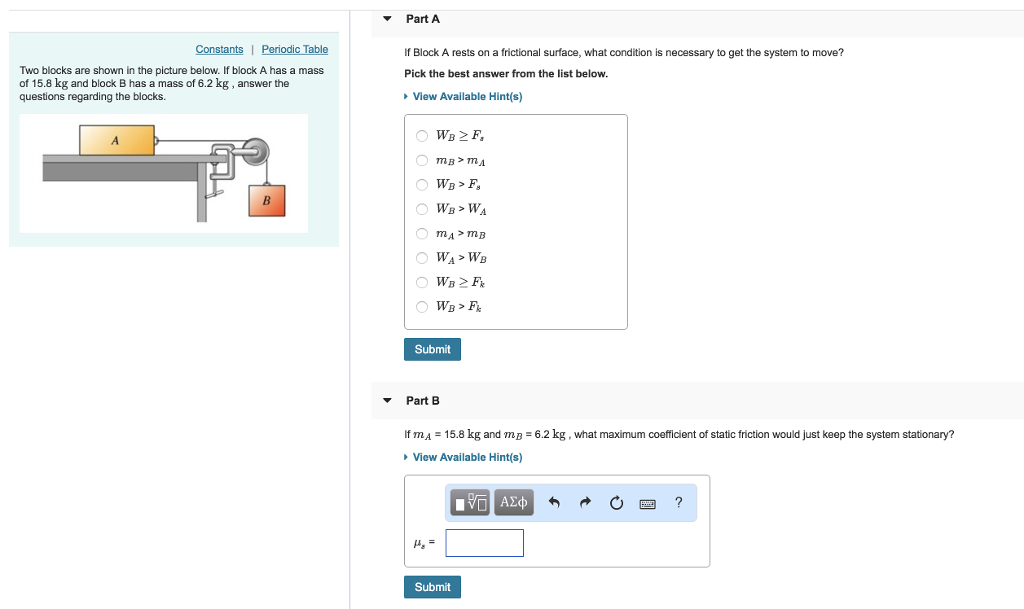The height and width of the screenshot is (609, 1024).
Task: Submit the Part A answer
Action: pyautogui.click(x=432, y=349)
